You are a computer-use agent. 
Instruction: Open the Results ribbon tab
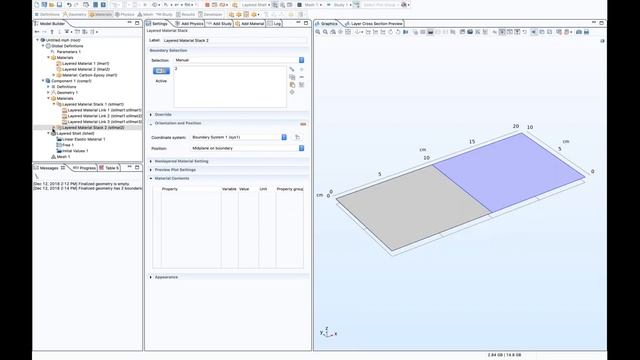tap(185, 14)
